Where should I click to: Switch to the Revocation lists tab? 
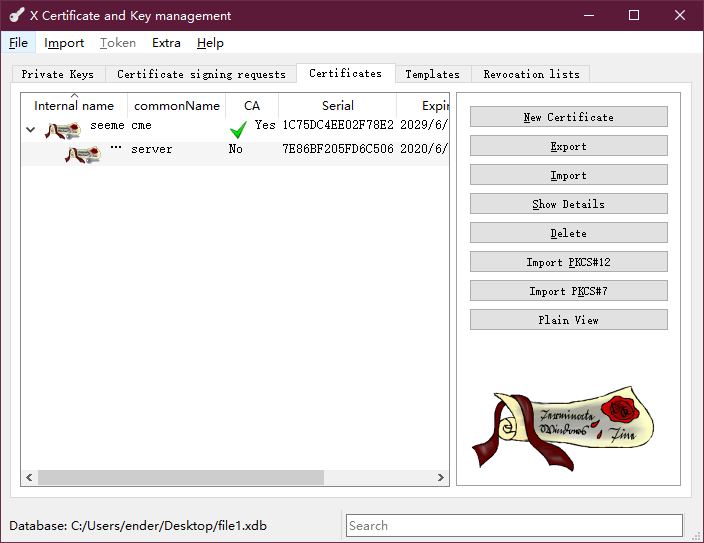pyautogui.click(x=531, y=74)
